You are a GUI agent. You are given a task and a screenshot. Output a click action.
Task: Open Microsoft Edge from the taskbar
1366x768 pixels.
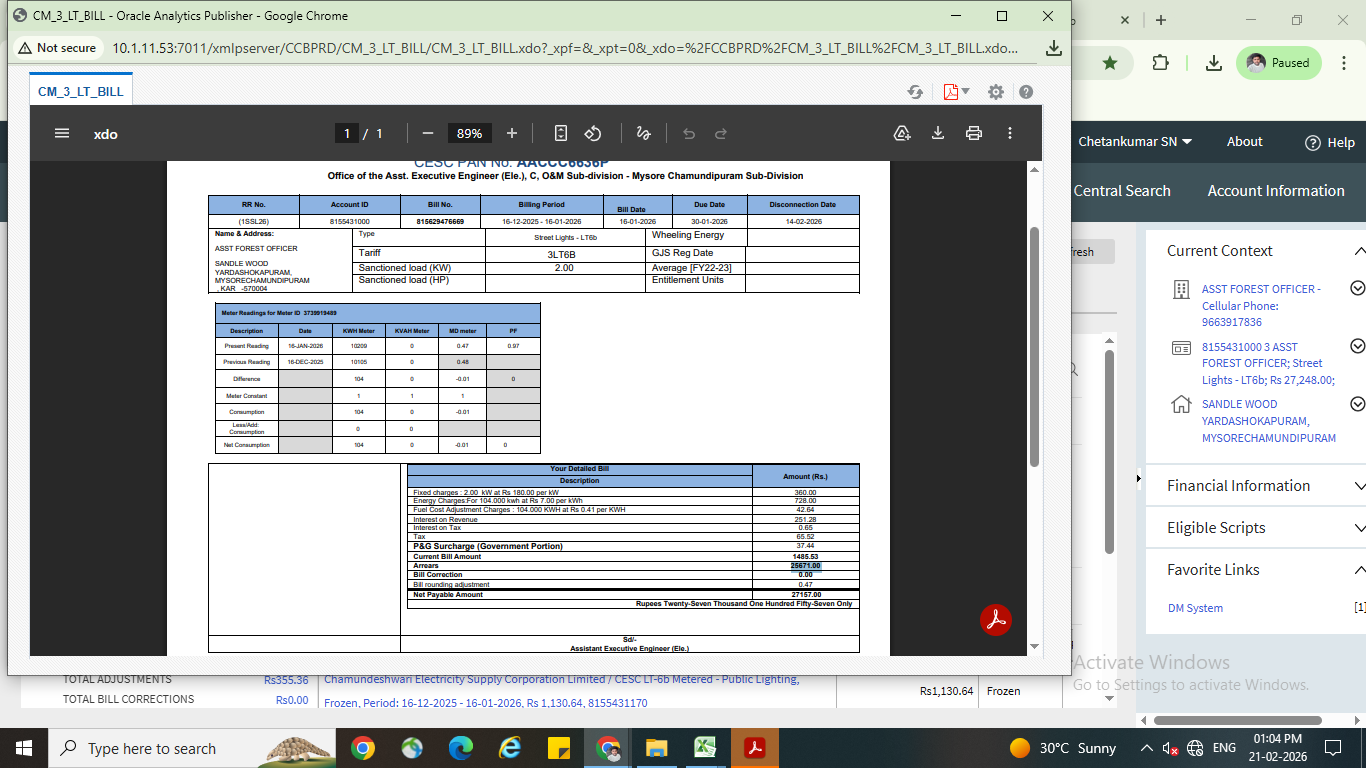pos(461,748)
